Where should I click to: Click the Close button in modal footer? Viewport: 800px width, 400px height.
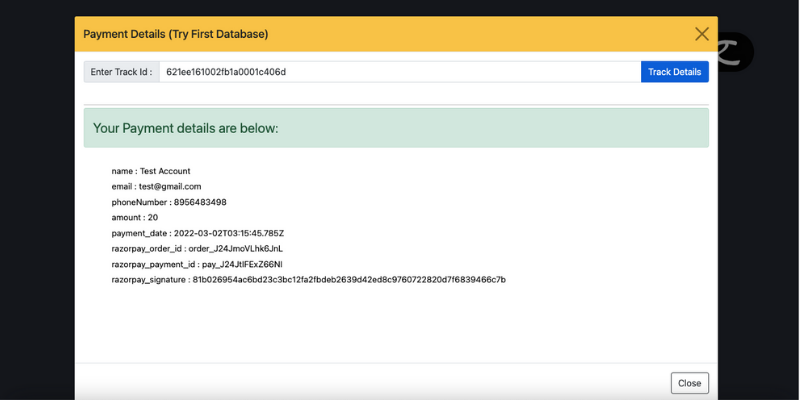[689, 383]
